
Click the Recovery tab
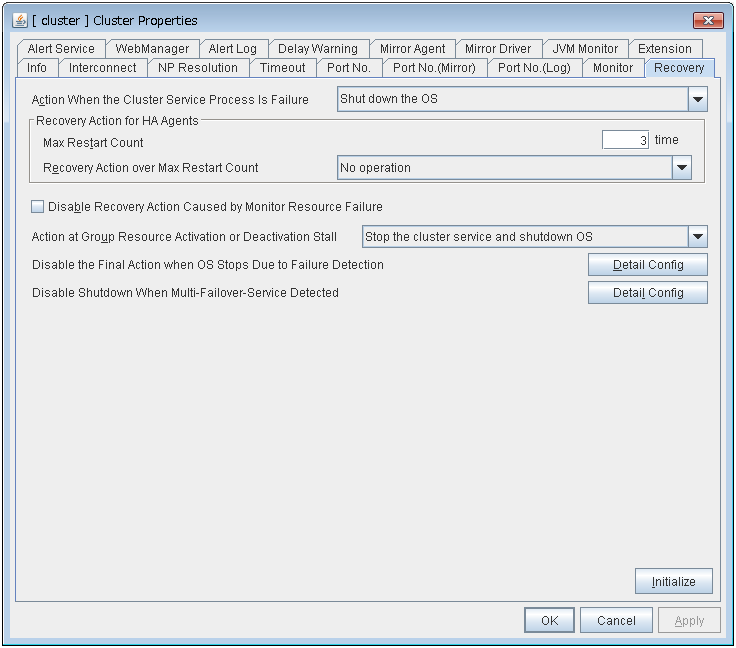pos(679,68)
